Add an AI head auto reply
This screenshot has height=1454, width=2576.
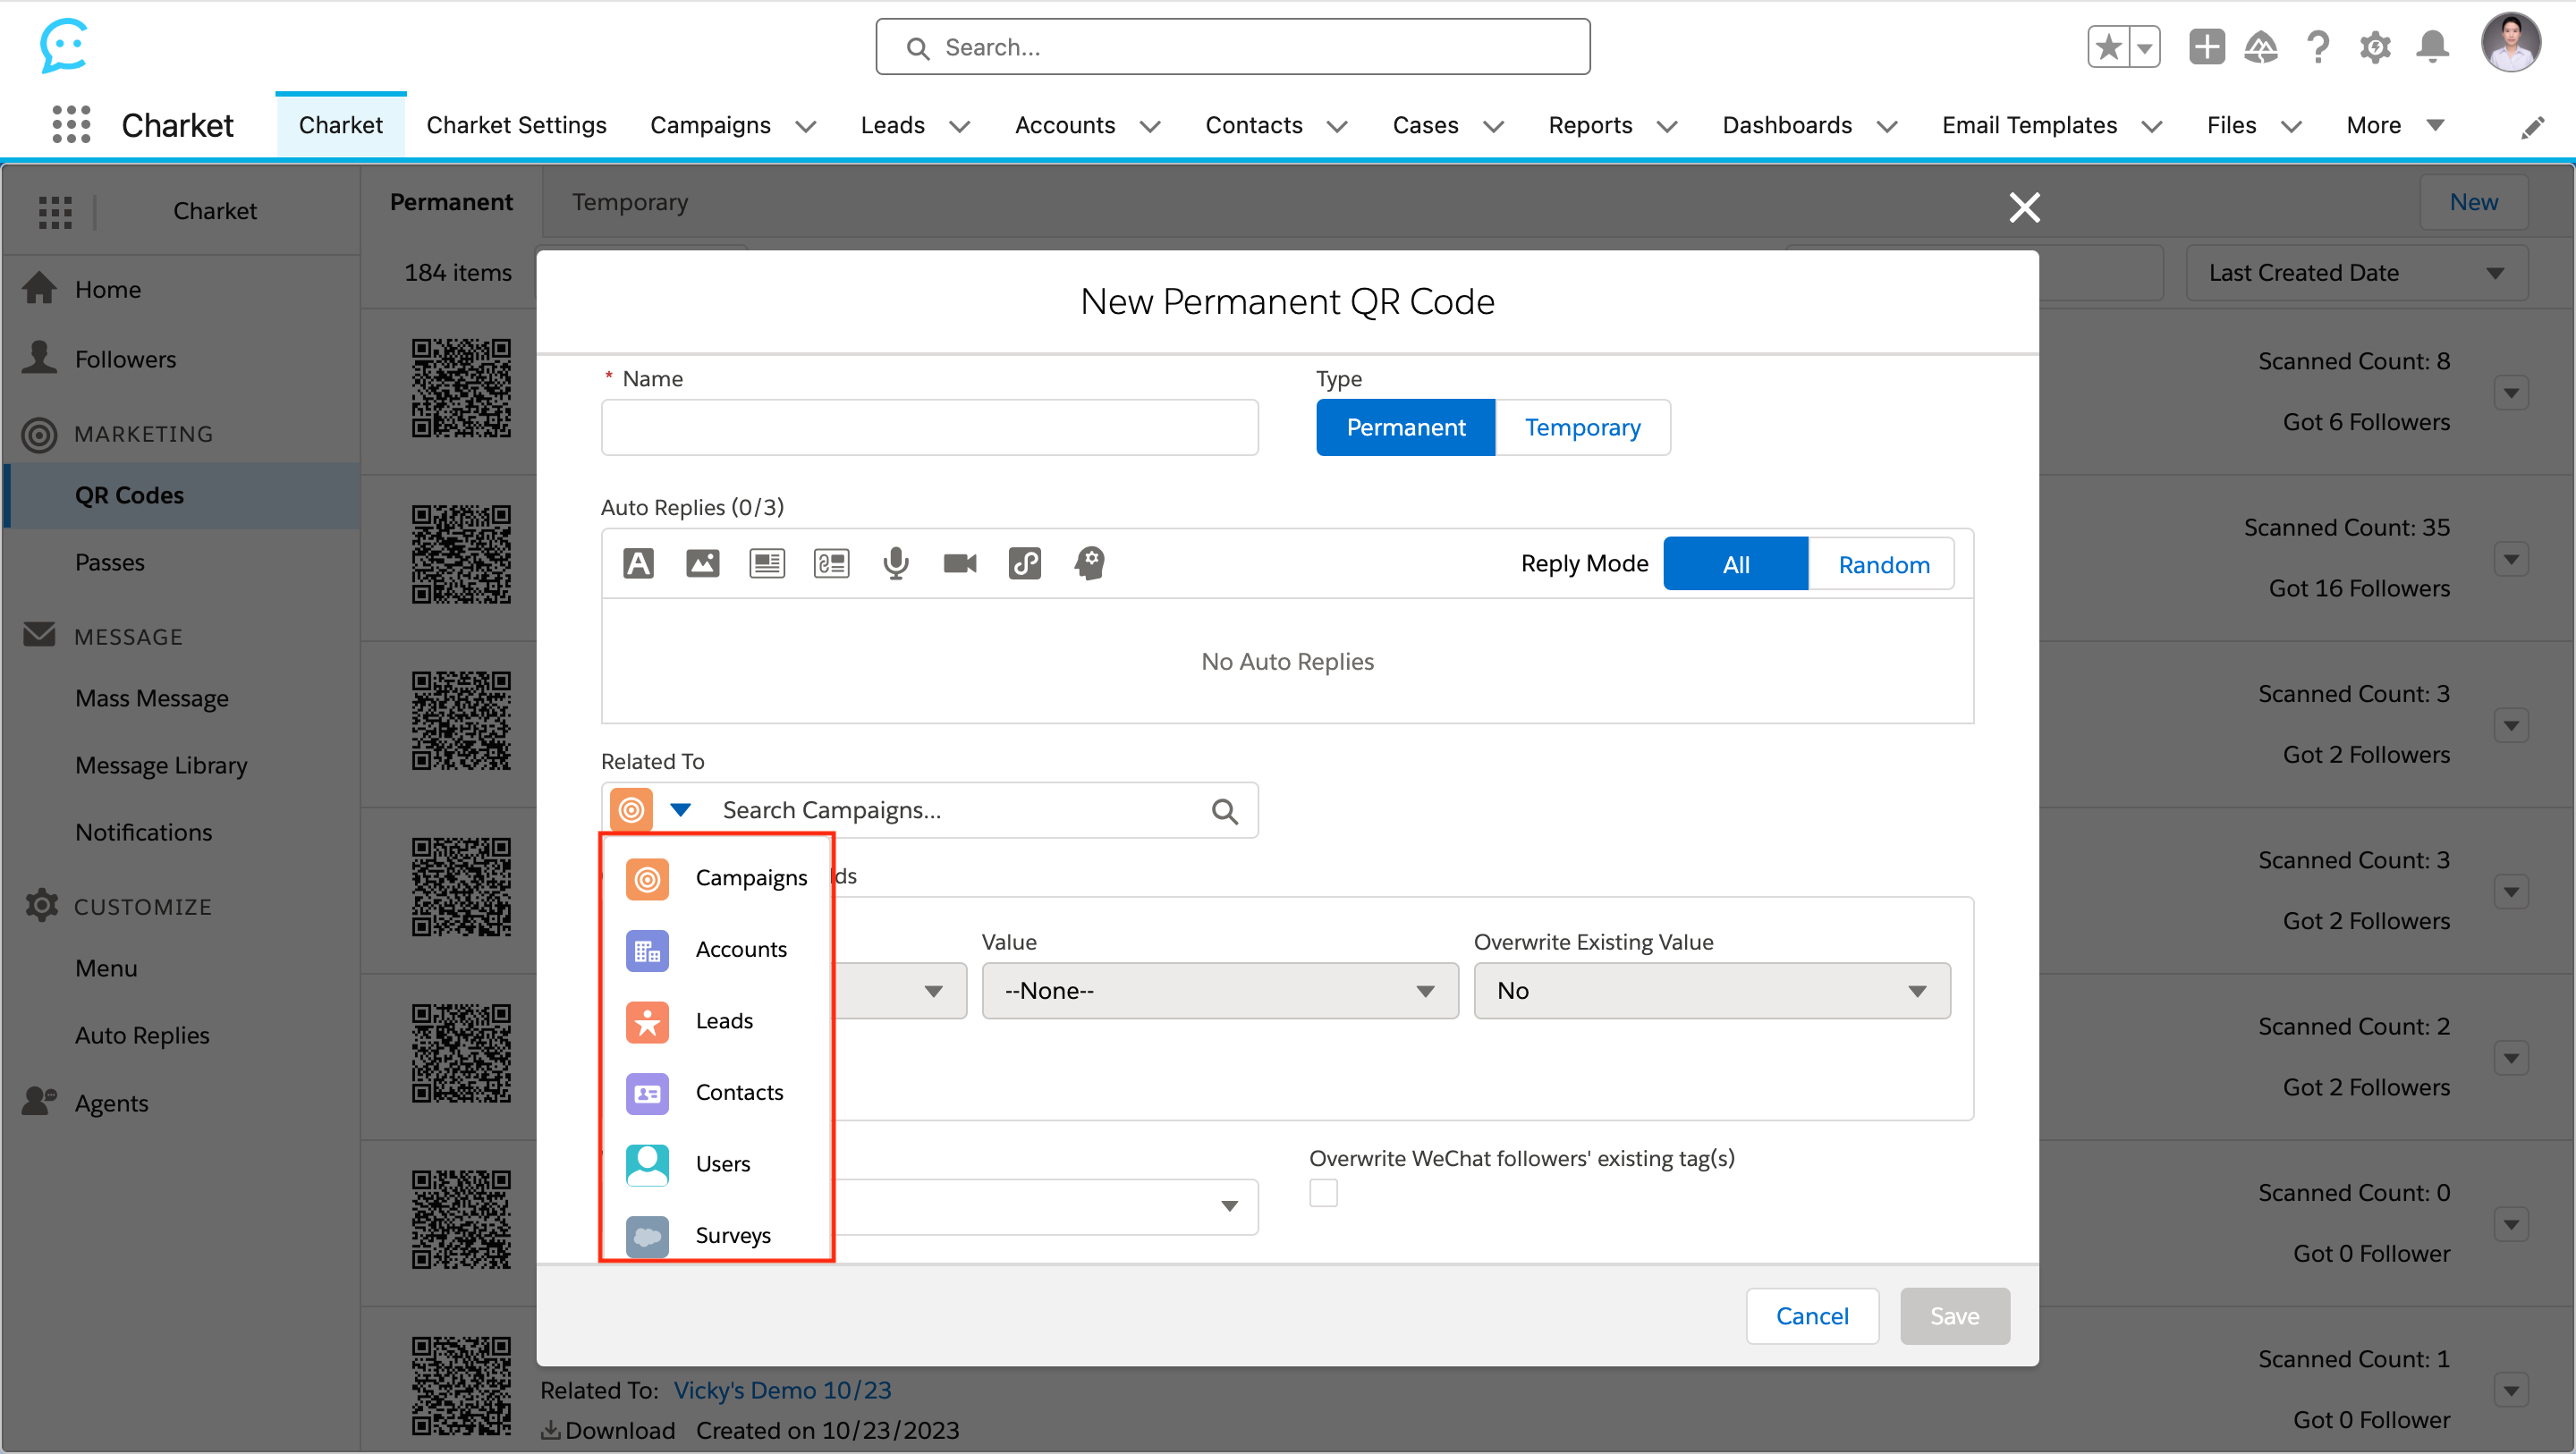click(x=1089, y=564)
